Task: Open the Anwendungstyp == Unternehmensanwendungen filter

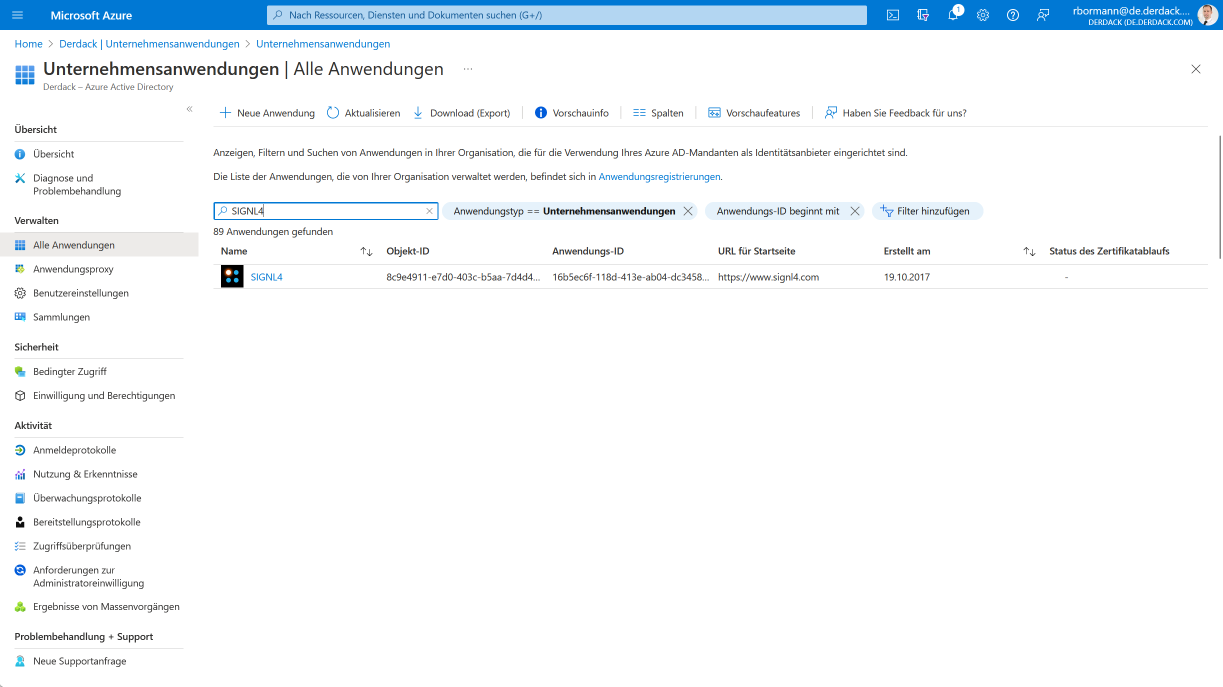Action: [x=564, y=211]
